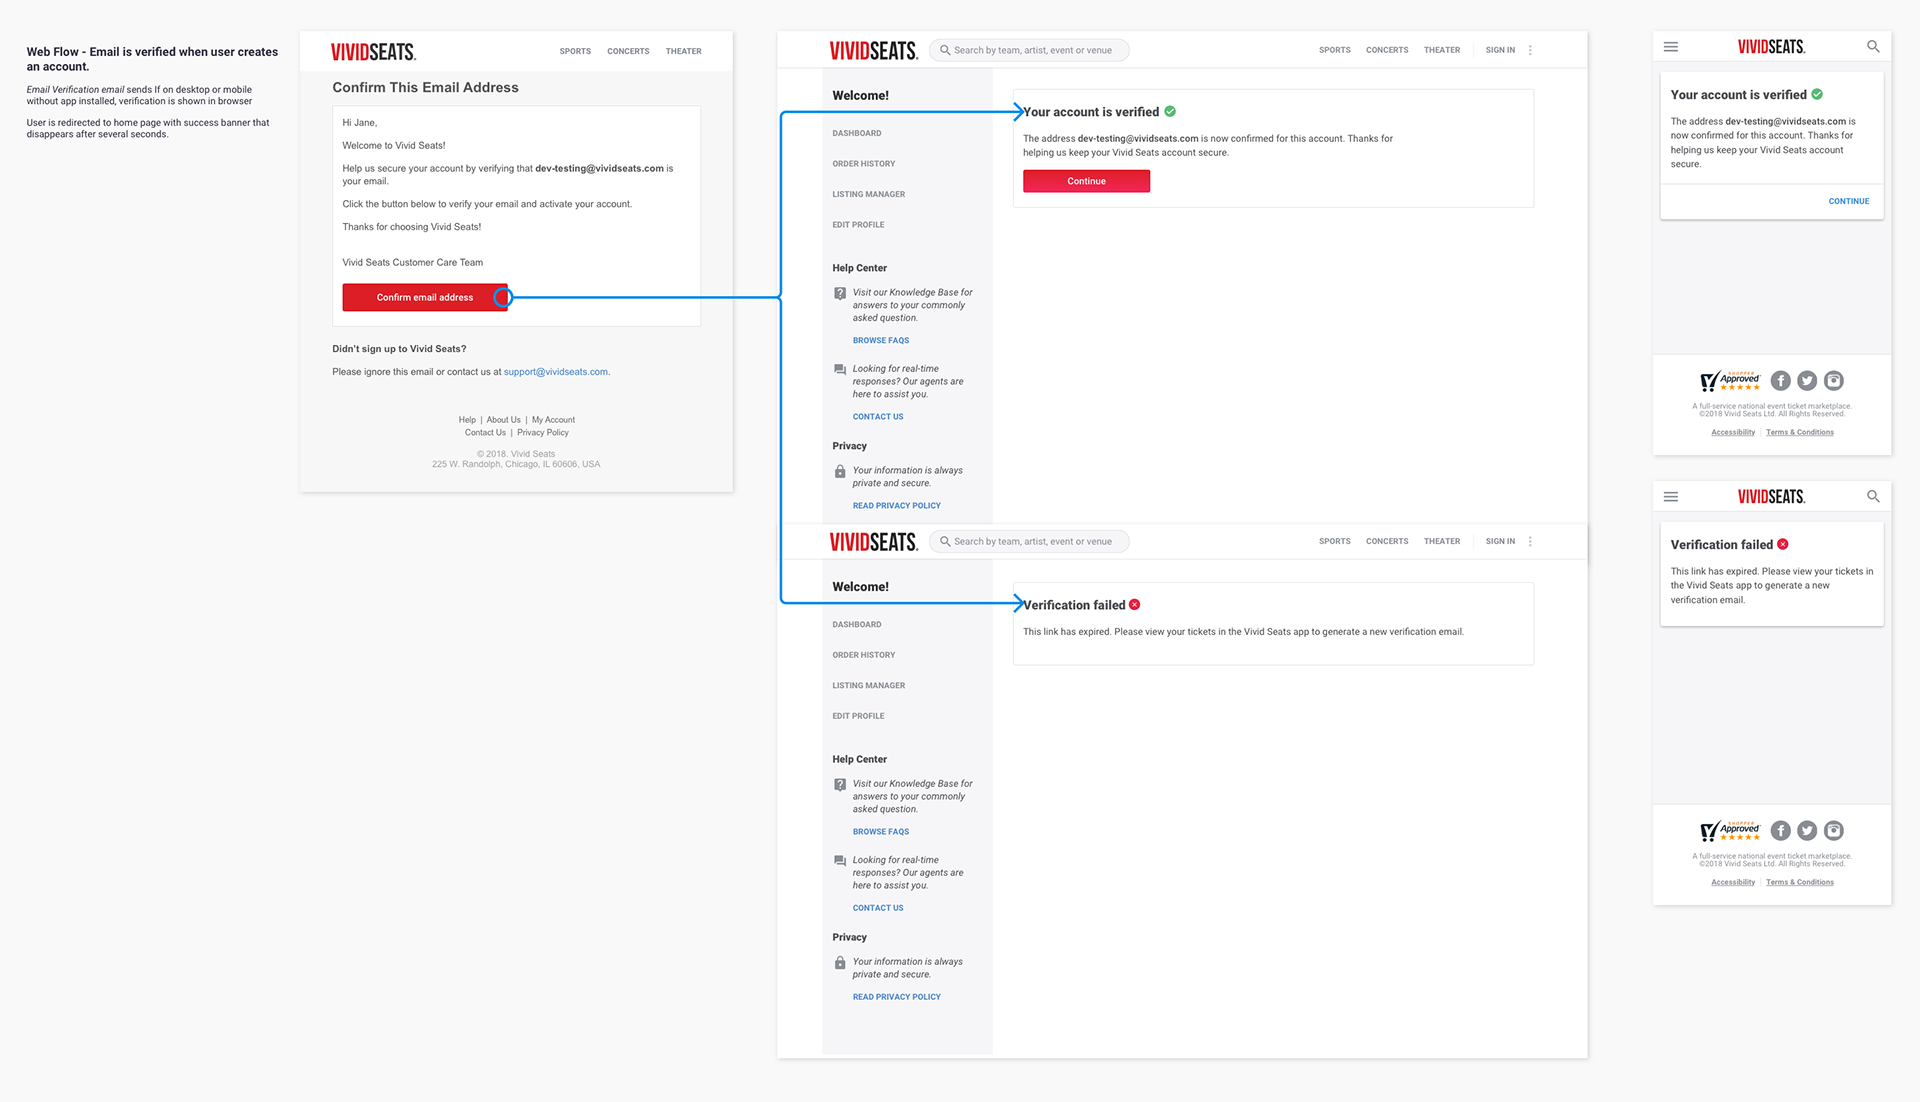
Task: Open the support@vividseats.com email link
Action: (556, 372)
